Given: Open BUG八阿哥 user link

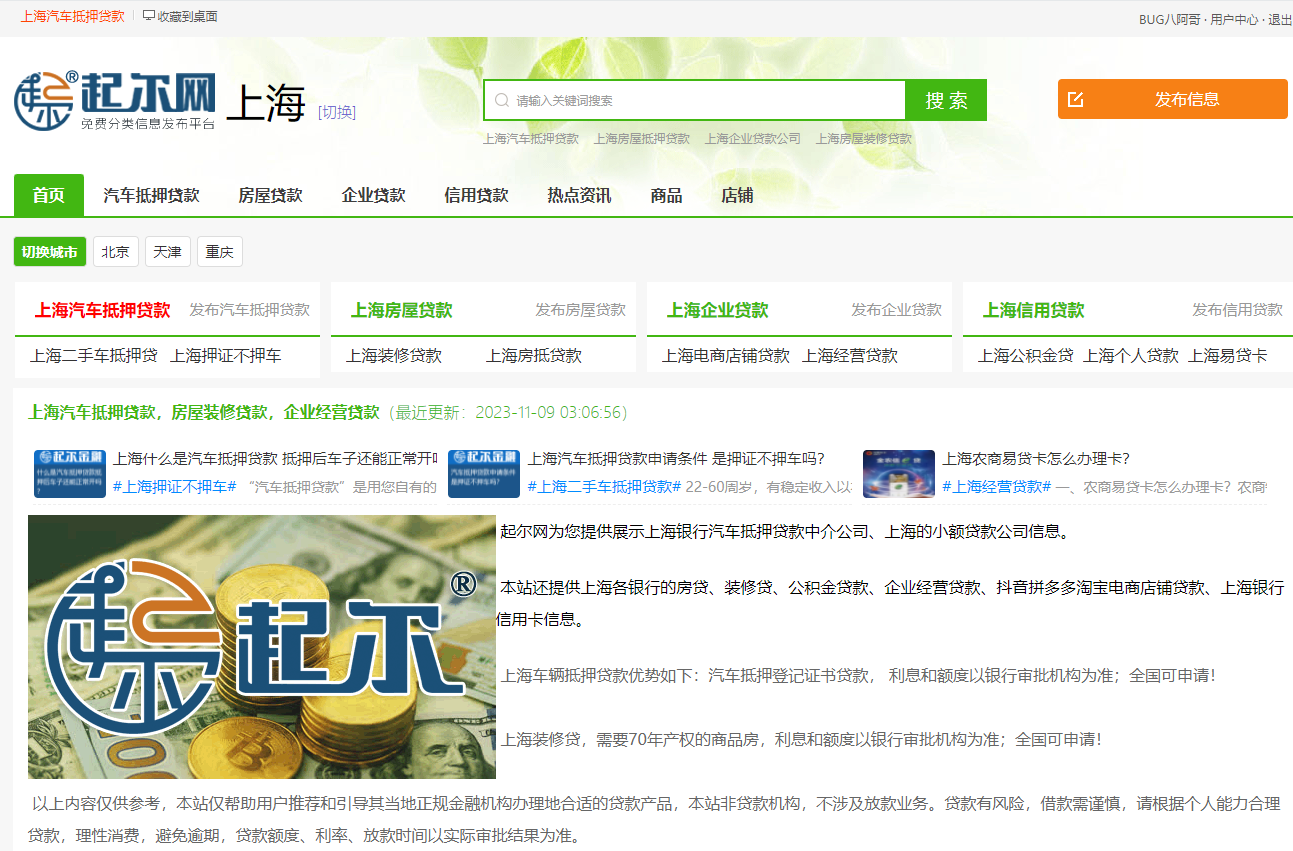Looking at the screenshot, I should tap(1170, 19).
